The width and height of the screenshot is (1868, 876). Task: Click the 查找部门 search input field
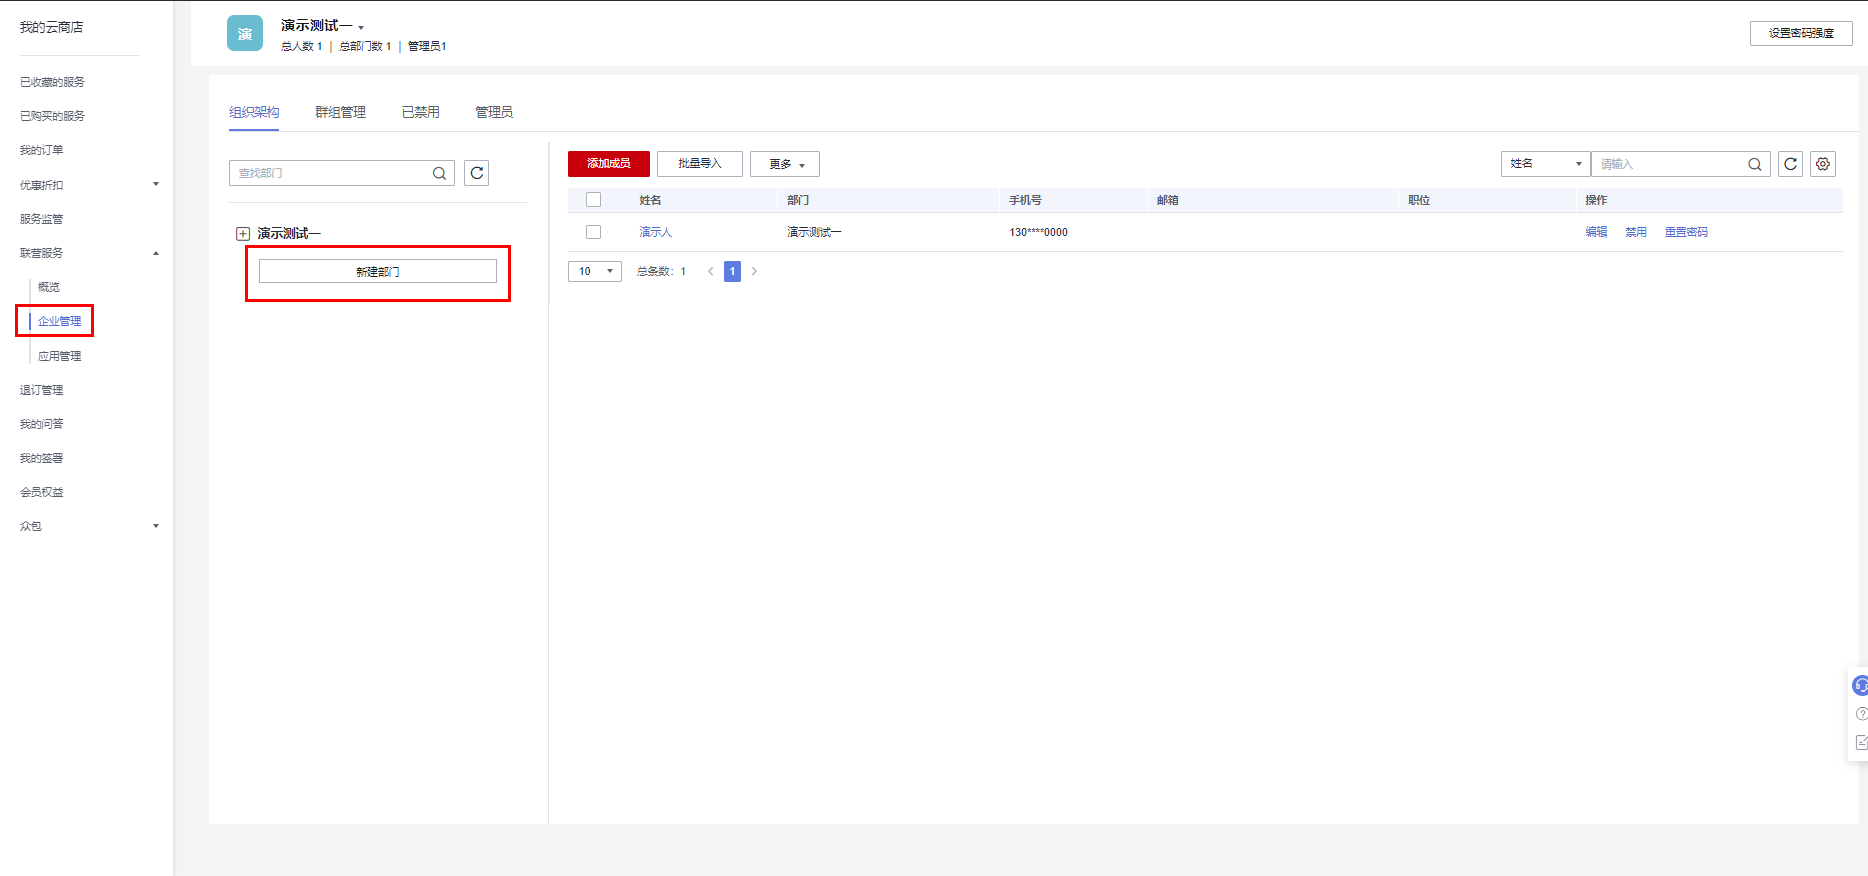[x=330, y=173]
